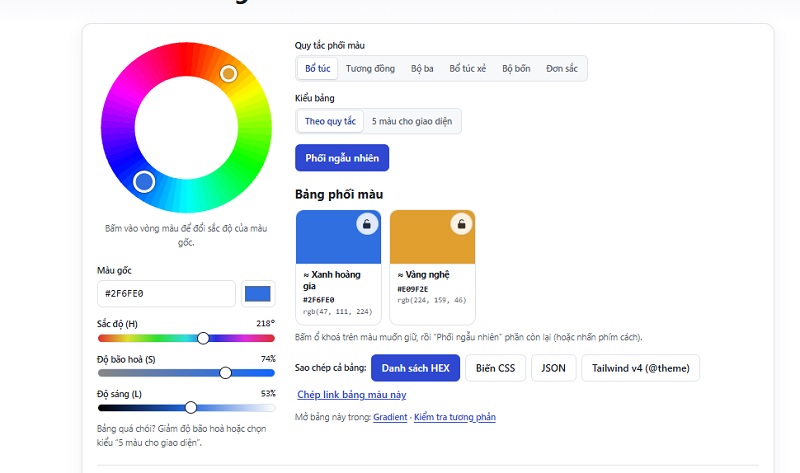
Task: Toggle the lock icon on the Vàng nghệ swatch
Action: (x=461, y=224)
